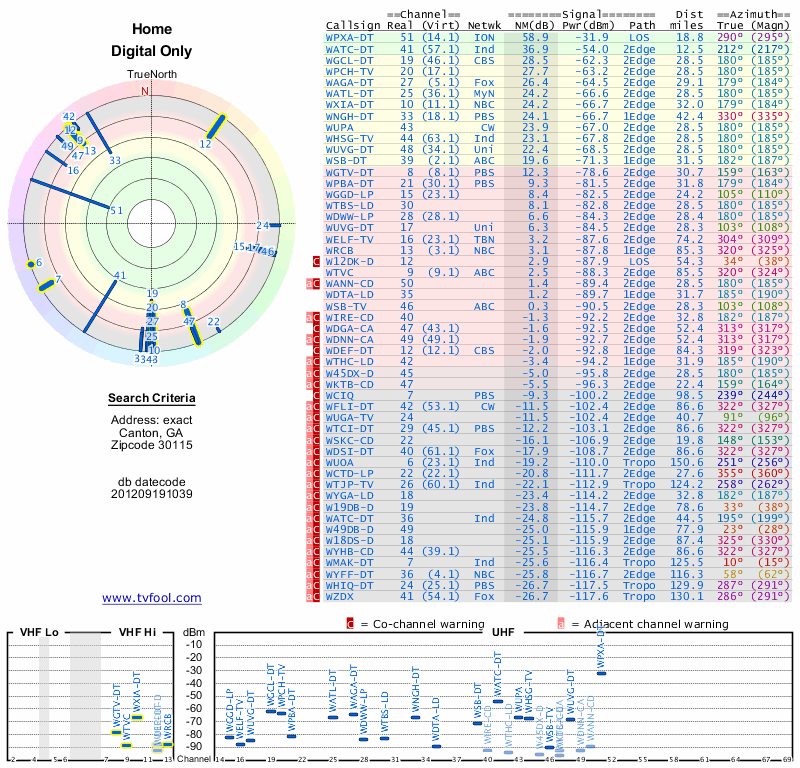Select the MyN network cell
The height and width of the screenshot is (768, 800).
(x=484, y=93)
